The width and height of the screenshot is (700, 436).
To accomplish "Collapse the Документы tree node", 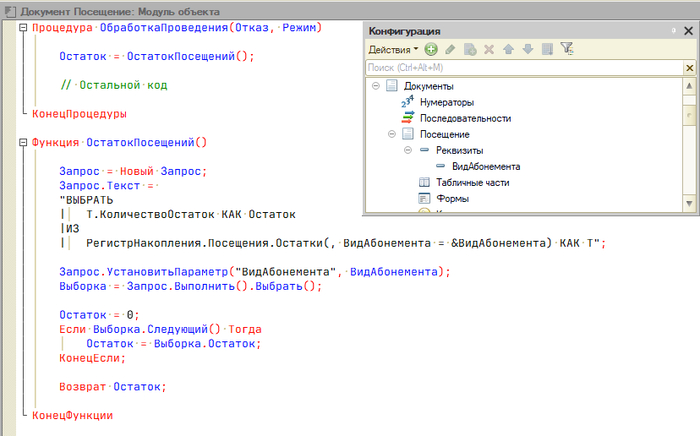I will pos(376,86).
